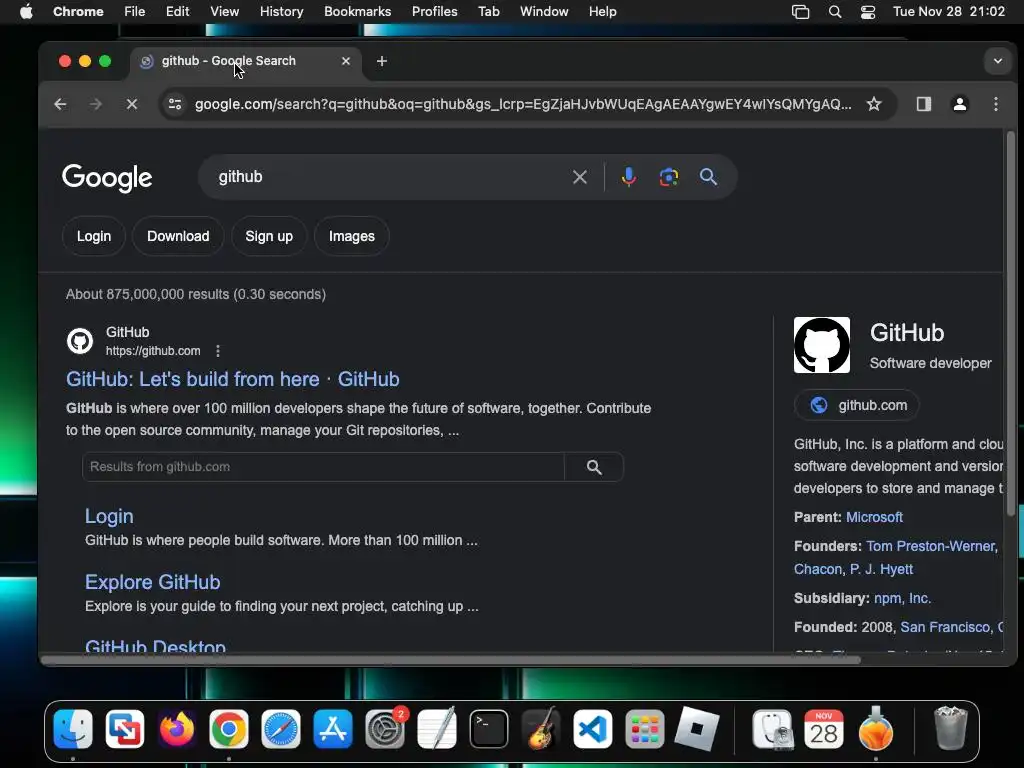Open the Apple menu
The width and height of the screenshot is (1024, 768).
click(x=26, y=12)
